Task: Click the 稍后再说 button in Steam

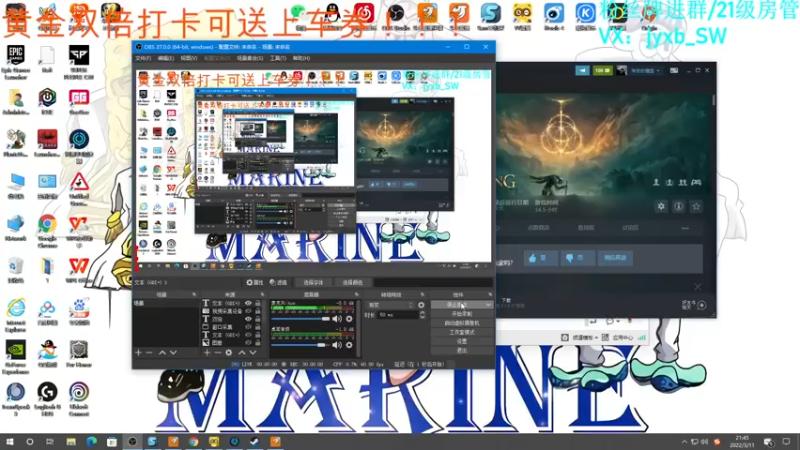Action: pos(615,258)
